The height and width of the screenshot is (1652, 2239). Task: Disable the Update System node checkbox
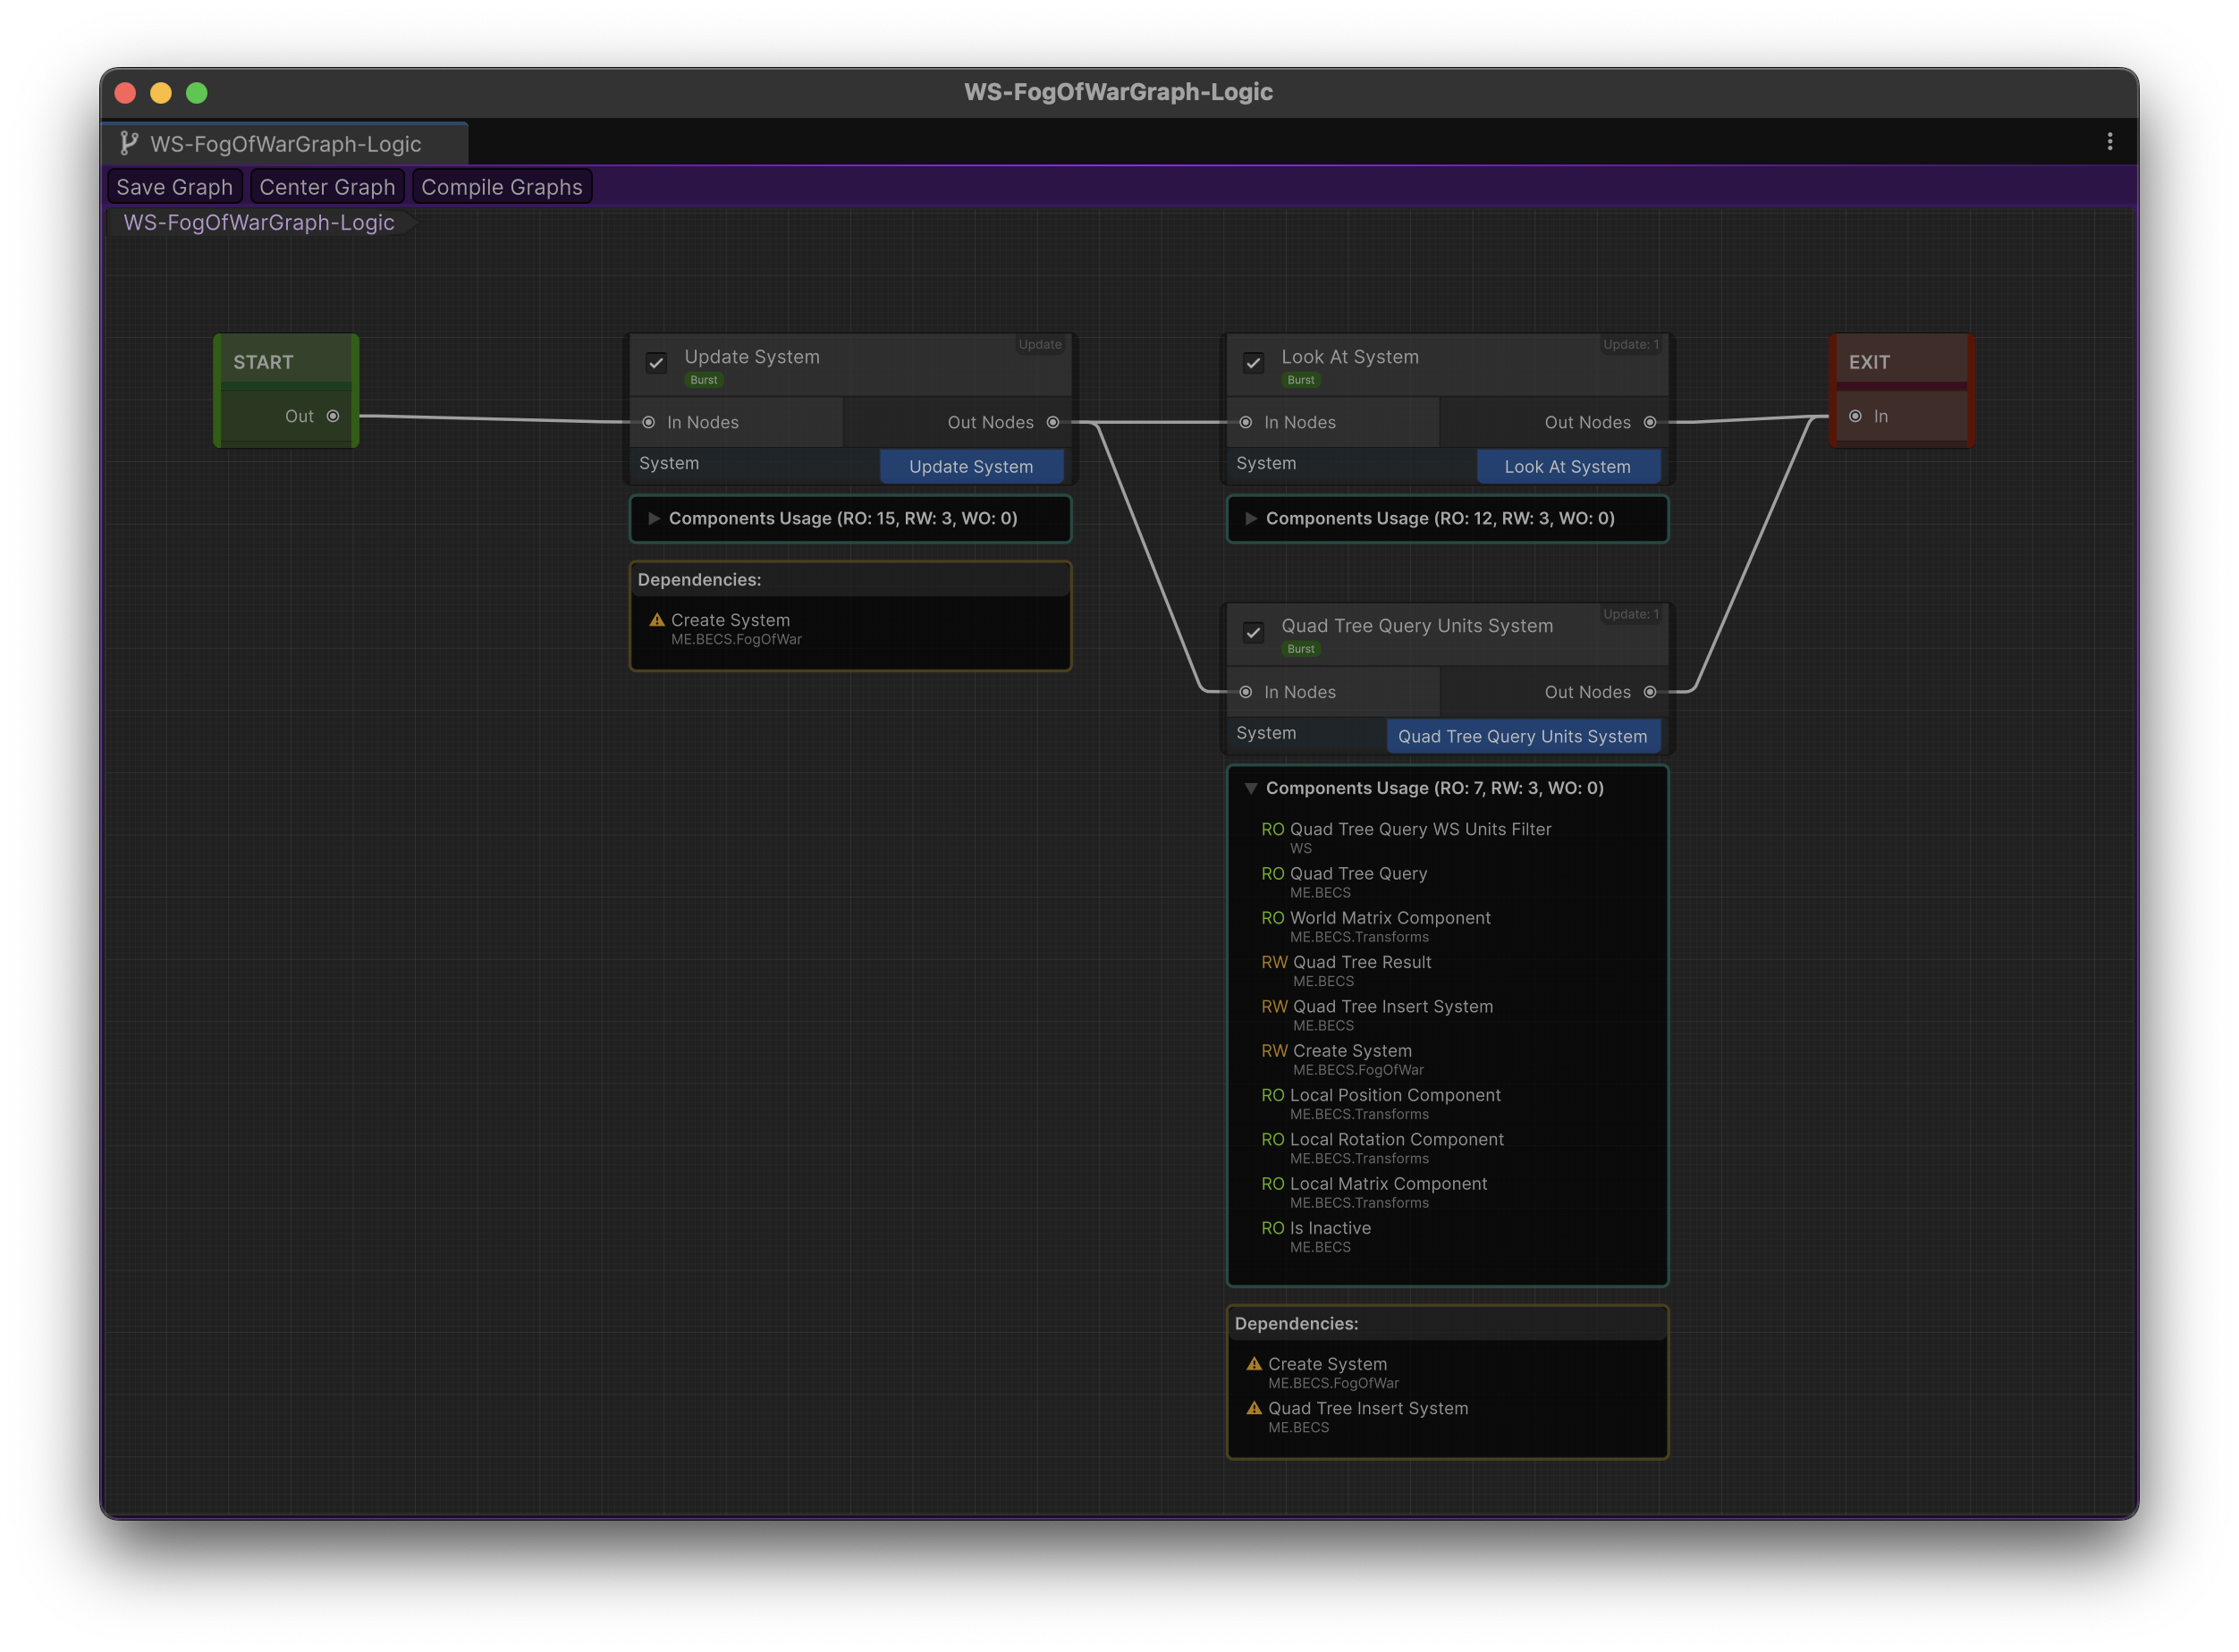(x=656, y=363)
